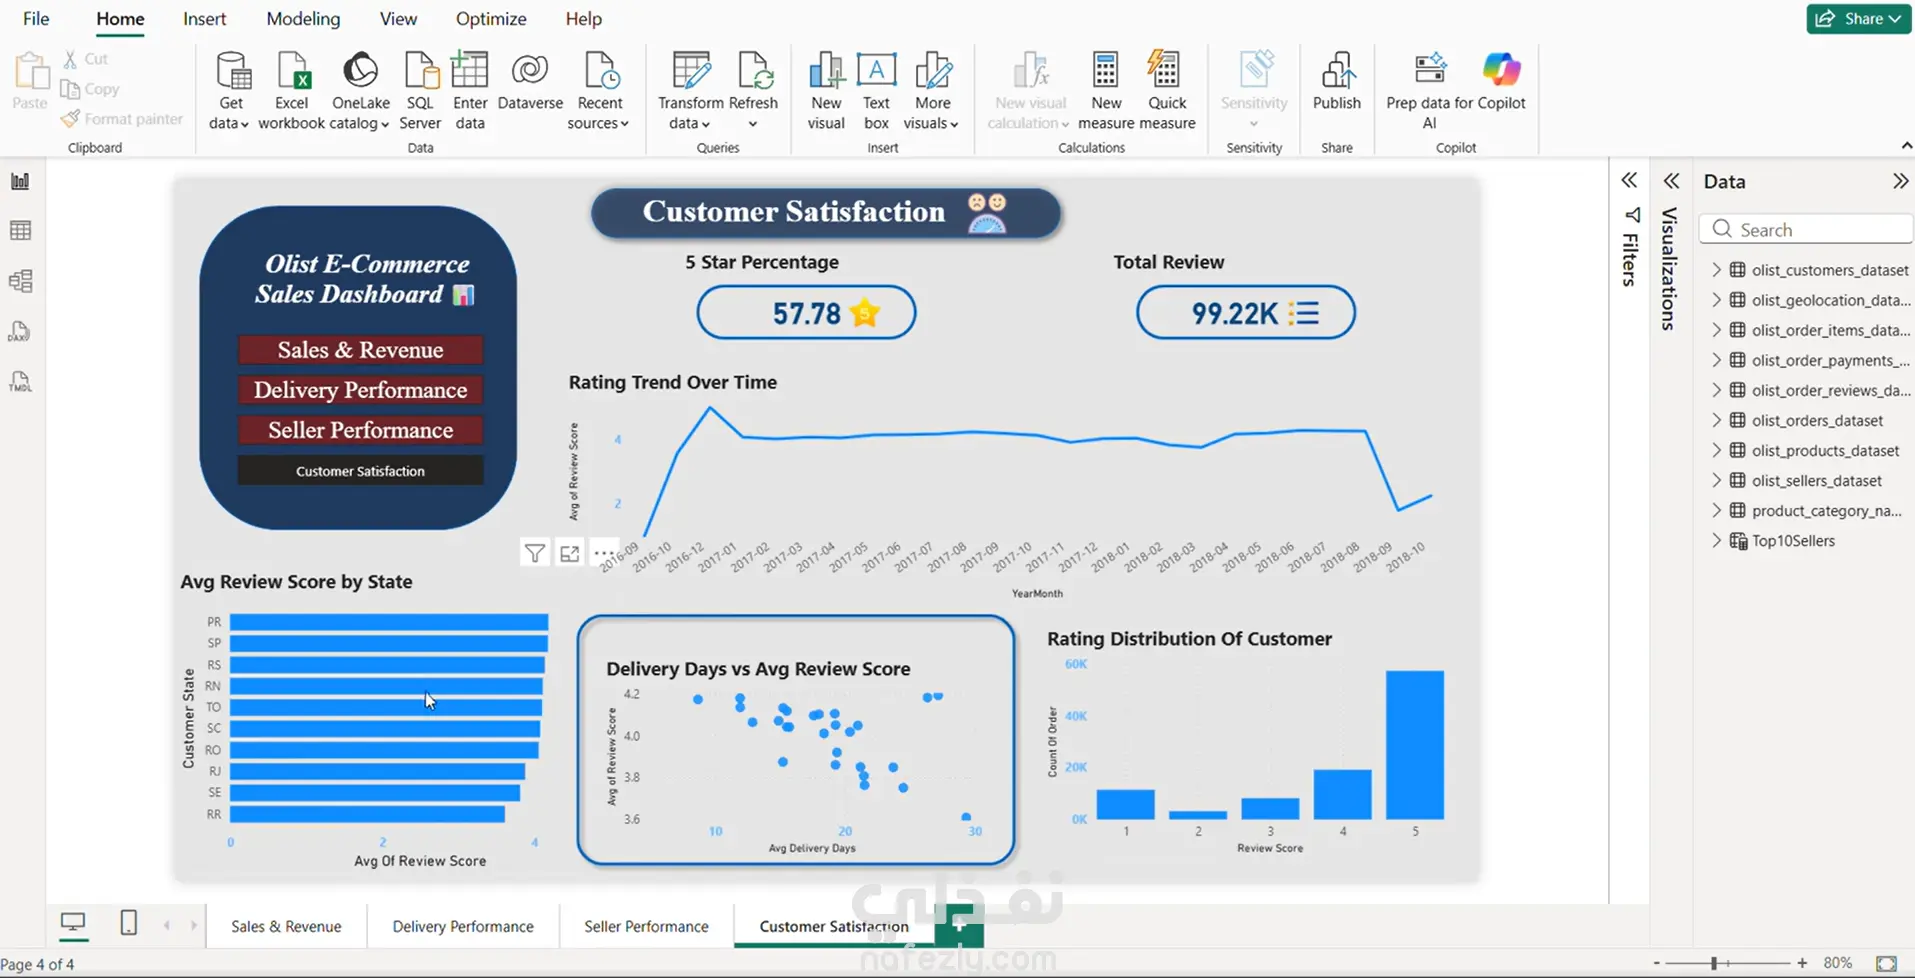The width and height of the screenshot is (1915, 978).
Task: Open the View ribbon tab
Action: pyautogui.click(x=398, y=19)
